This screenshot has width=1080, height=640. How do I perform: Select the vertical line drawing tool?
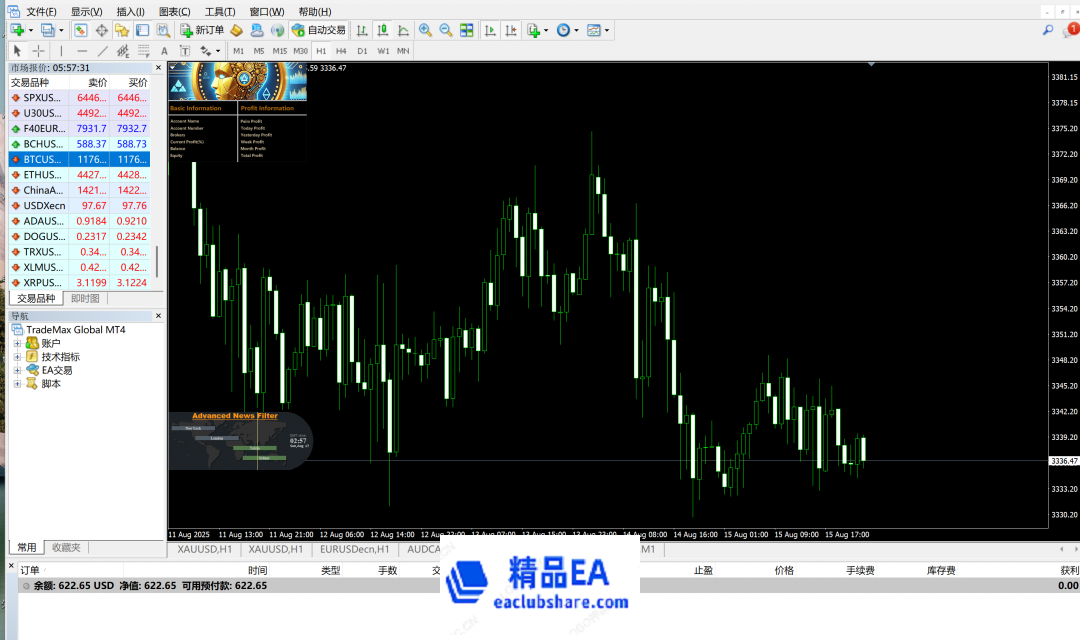(x=61, y=50)
